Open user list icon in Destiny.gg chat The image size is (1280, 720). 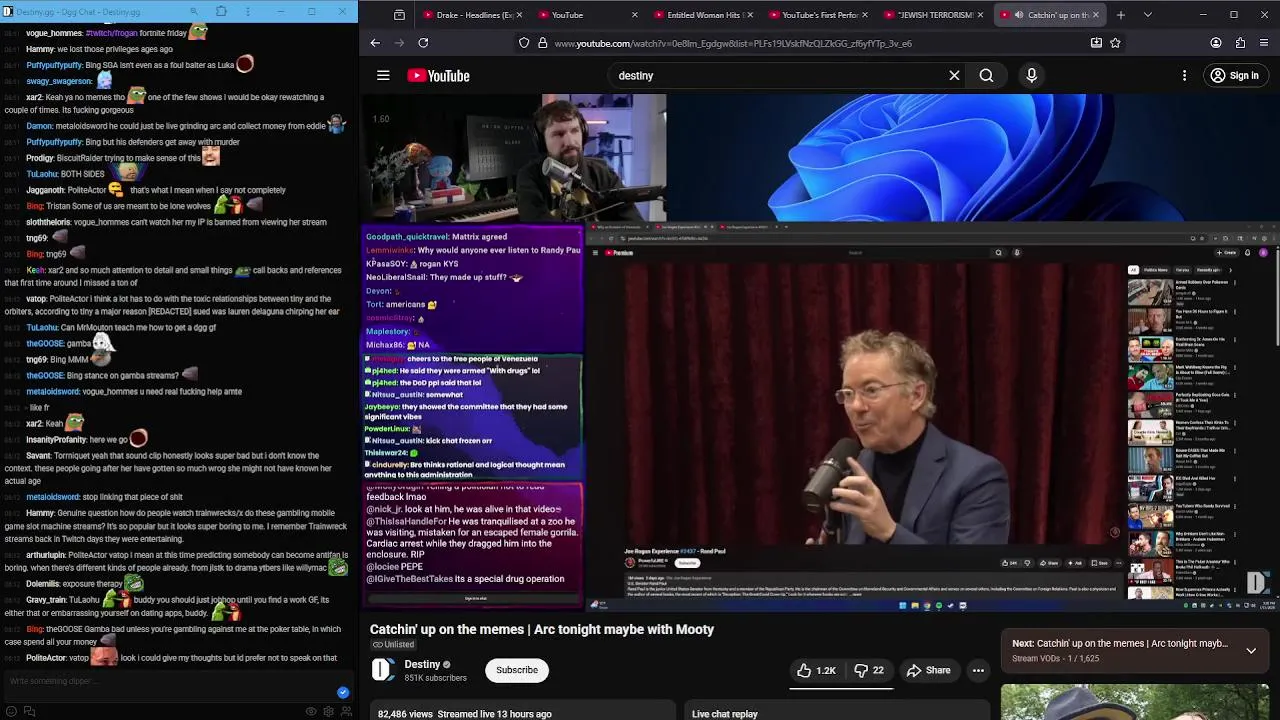coord(346,711)
